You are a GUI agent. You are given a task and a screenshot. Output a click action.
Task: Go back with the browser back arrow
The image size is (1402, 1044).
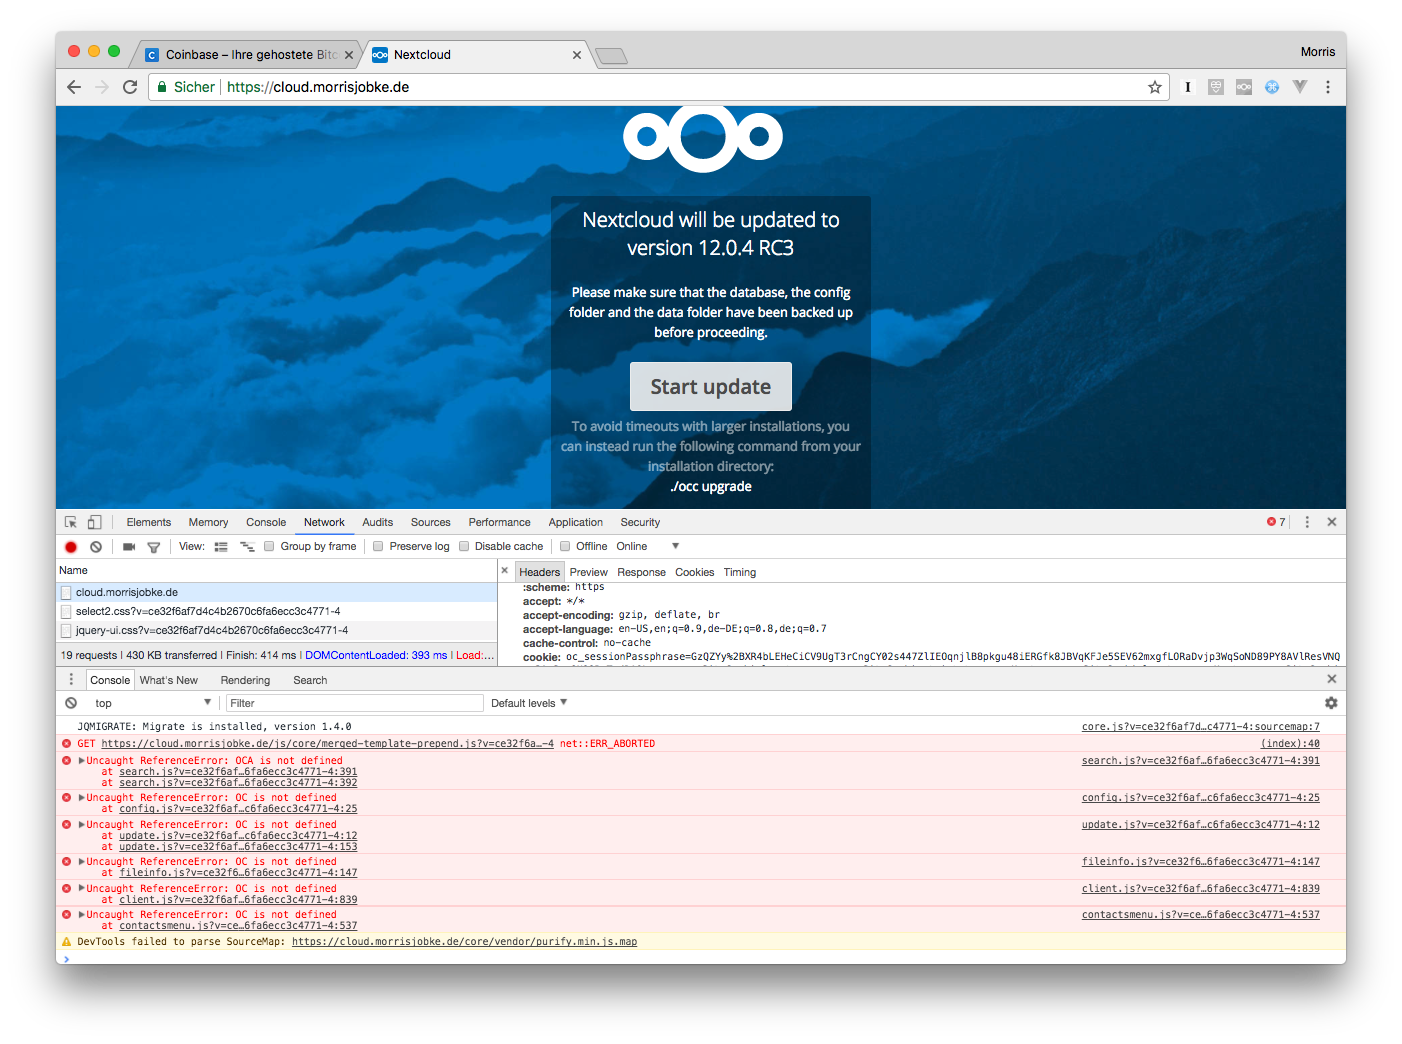pyautogui.click(x=74, y=87)
